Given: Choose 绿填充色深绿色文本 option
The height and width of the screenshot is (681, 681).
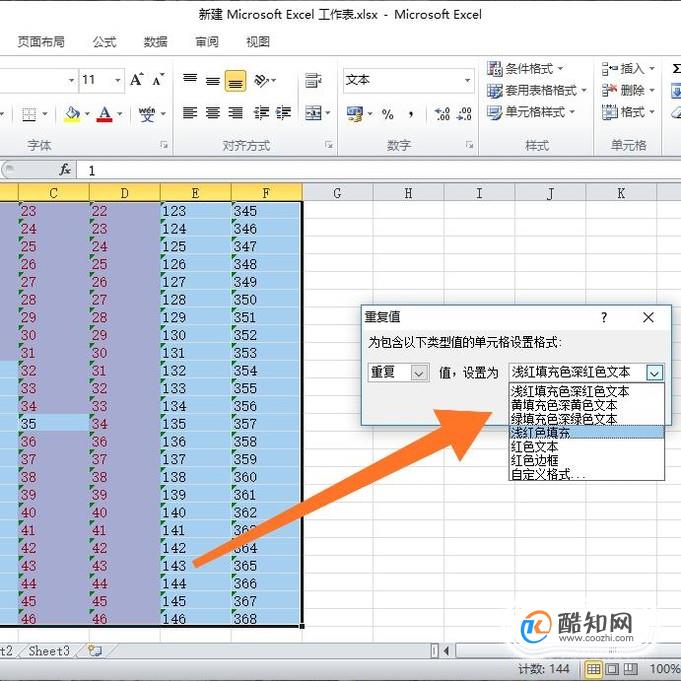Looking at the screenshot, I should tap(586, 419).
